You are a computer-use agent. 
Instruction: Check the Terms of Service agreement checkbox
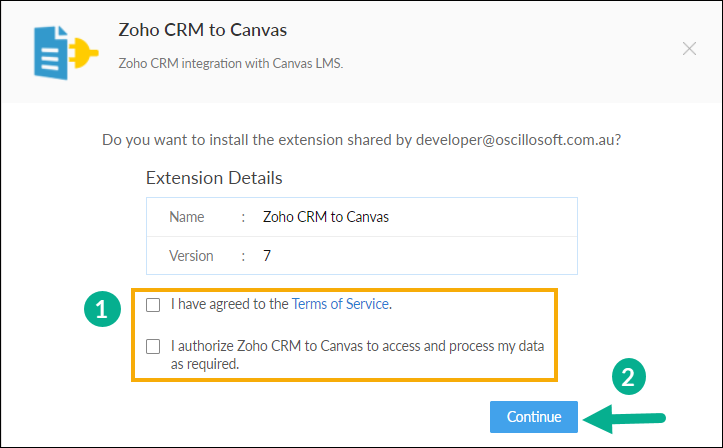tap(153, 305)
